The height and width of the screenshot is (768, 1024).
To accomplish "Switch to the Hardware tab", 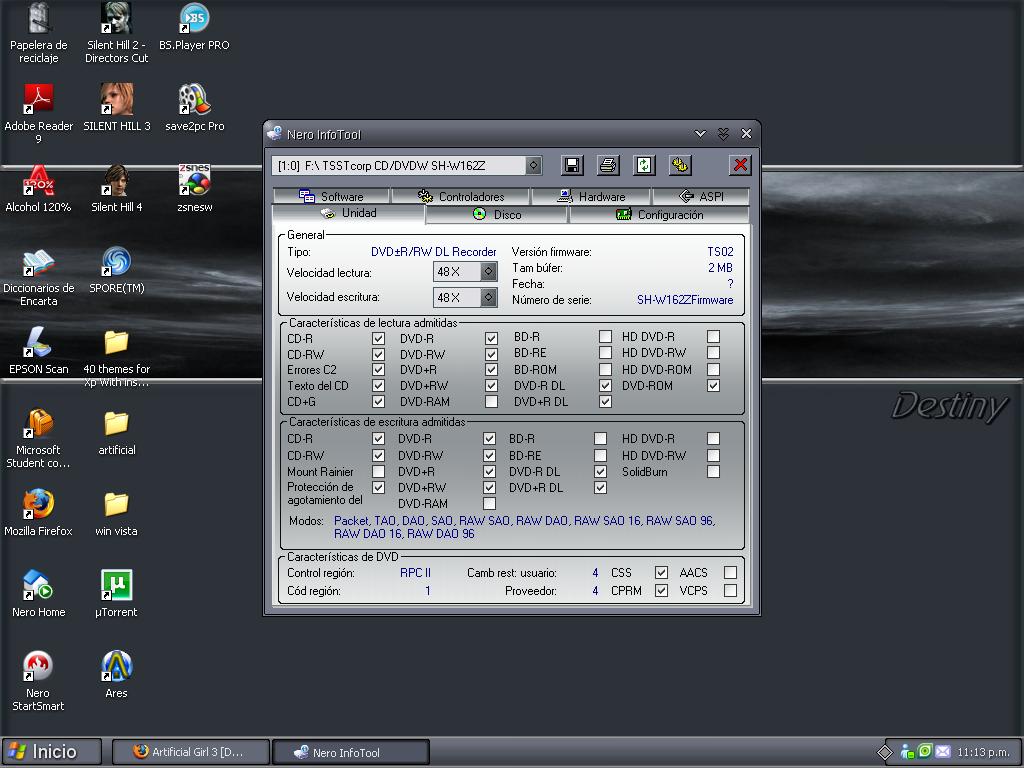I will click(591, 196).
